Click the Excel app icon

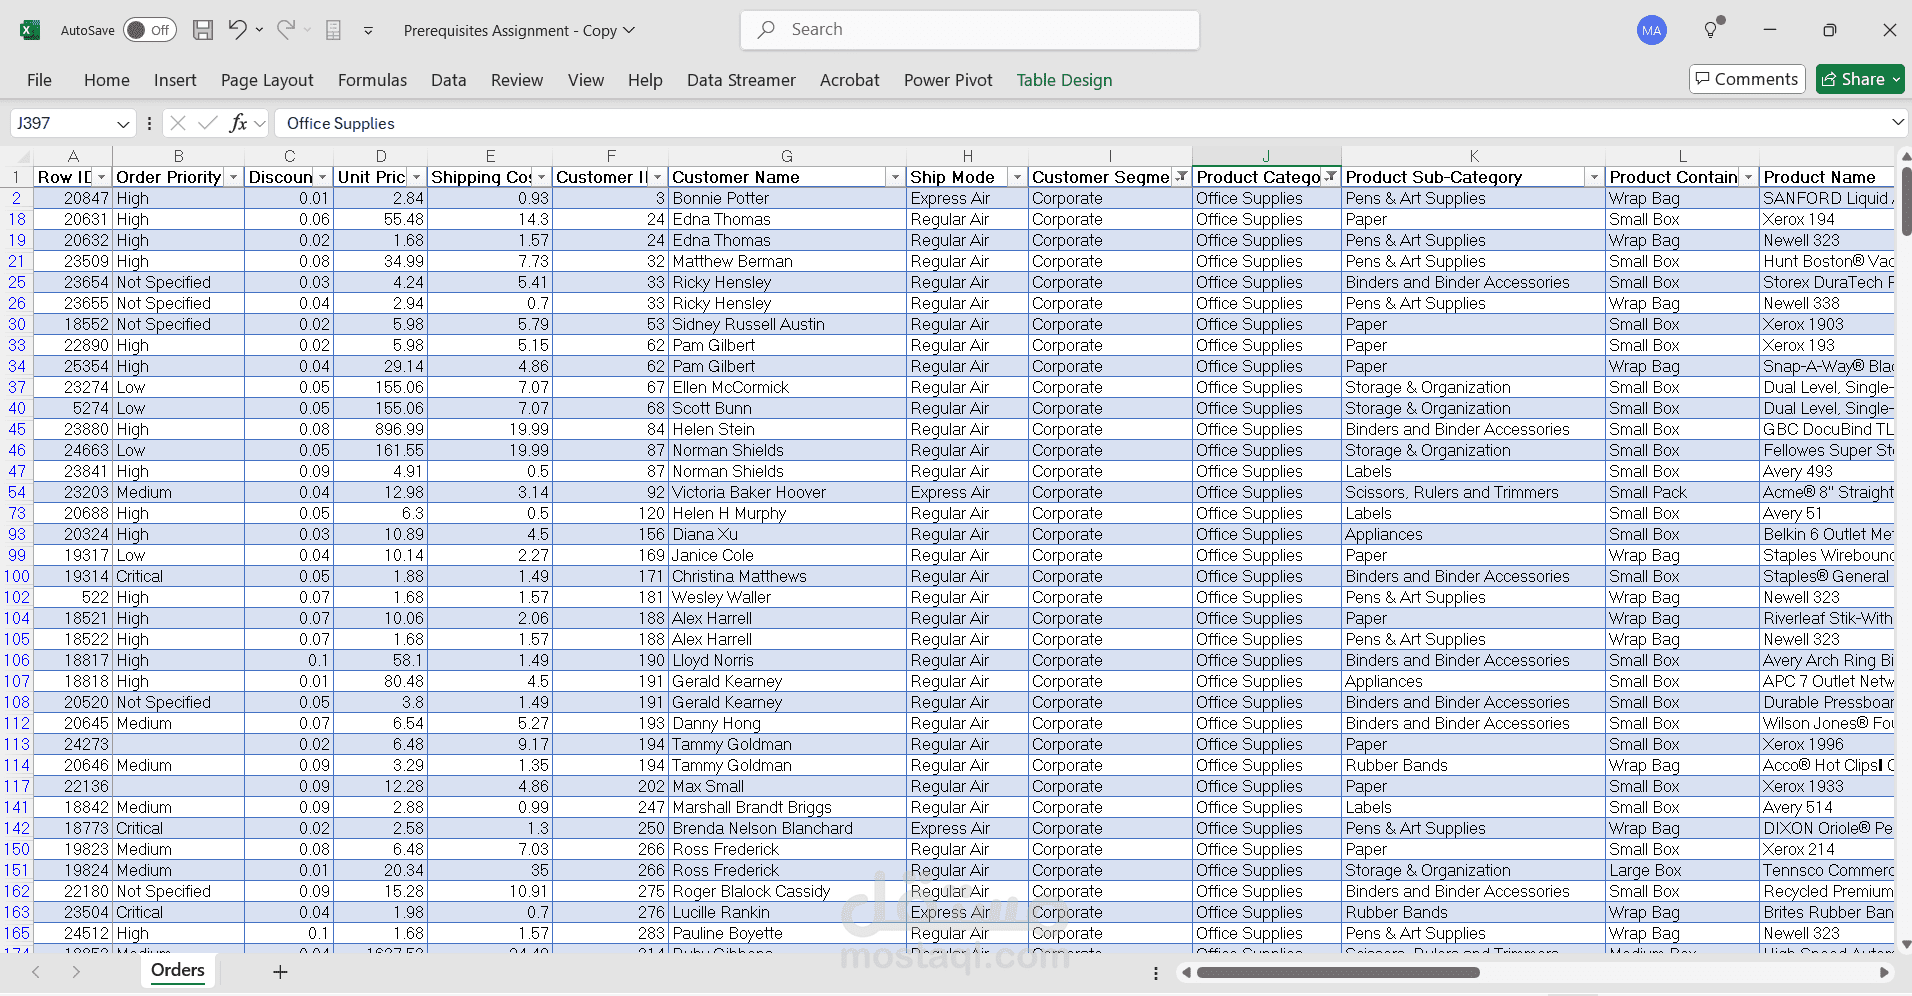(30, 30)
